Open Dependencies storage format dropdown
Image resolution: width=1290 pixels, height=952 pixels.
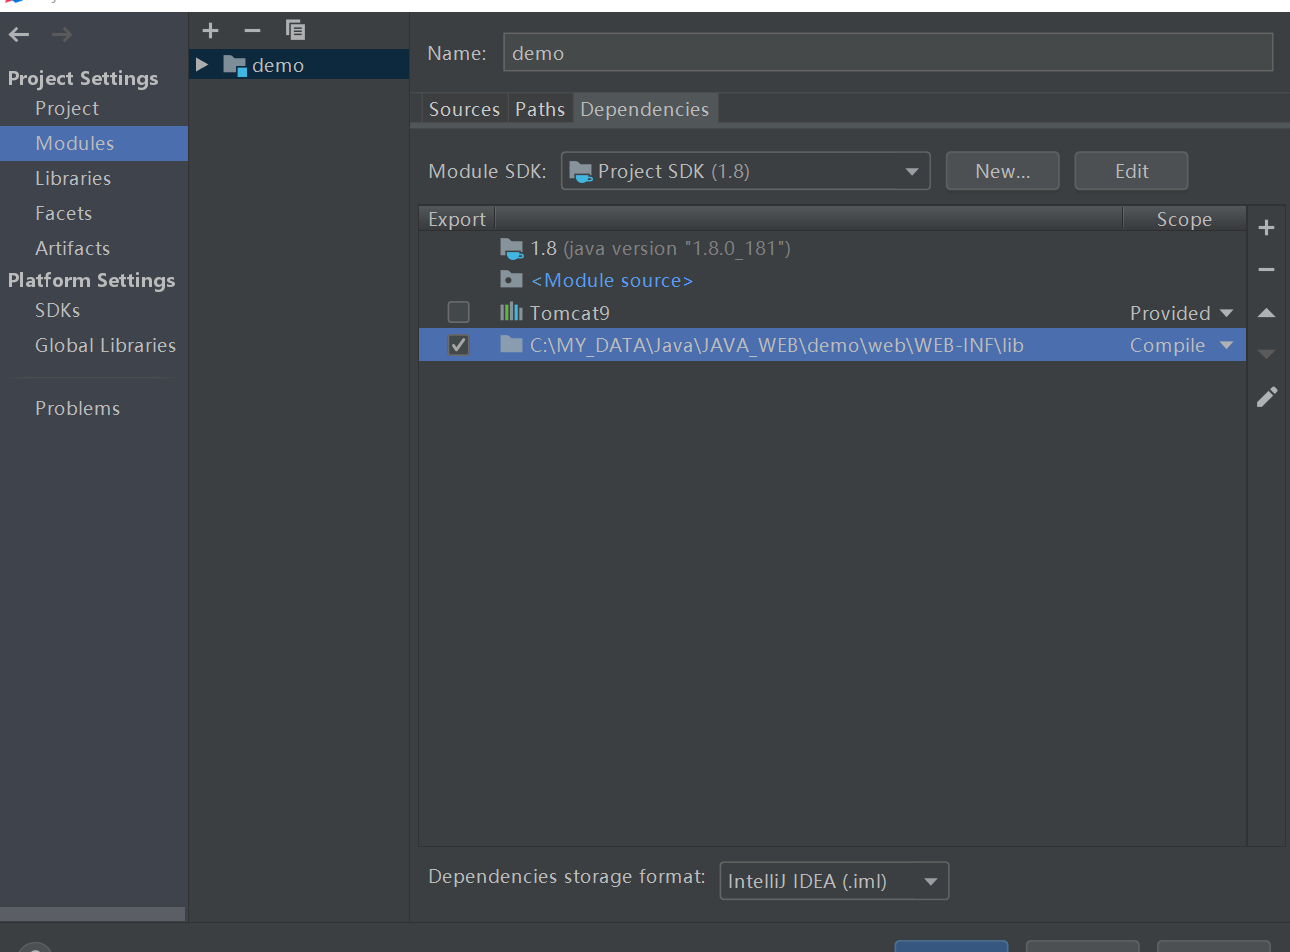pos(834,881)
